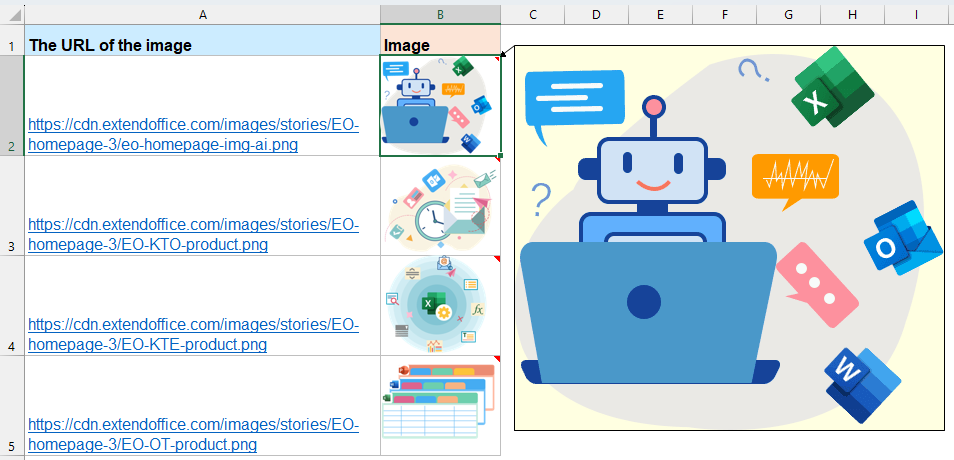Open the EO-KTE-product.png URL link
Image resolution: width=954 pixels, height=460 pixels.
coord(193,335)
